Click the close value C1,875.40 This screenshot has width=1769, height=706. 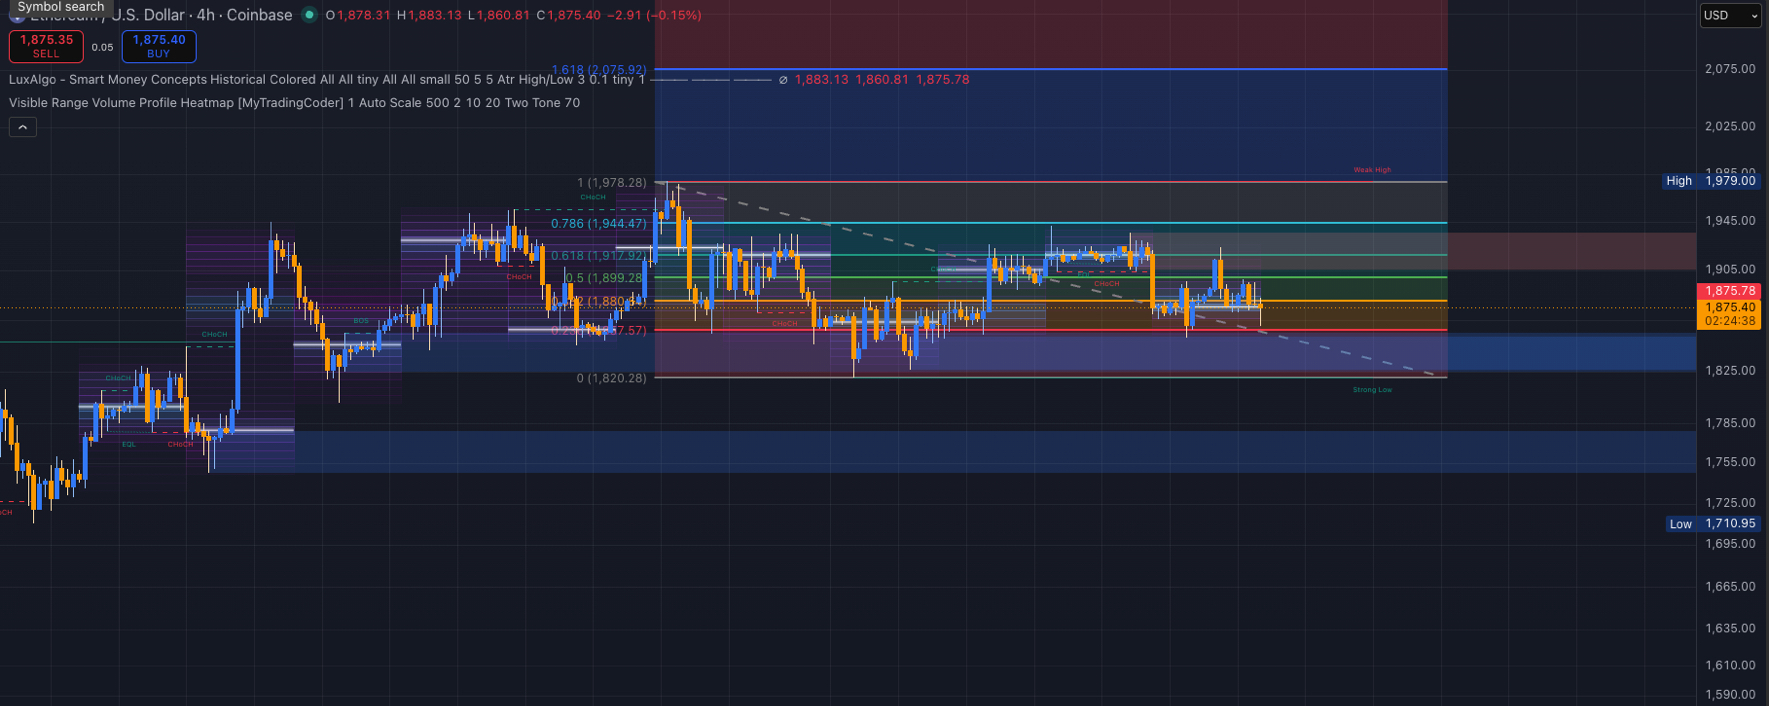pyautogui.click(x=569, y=15)
